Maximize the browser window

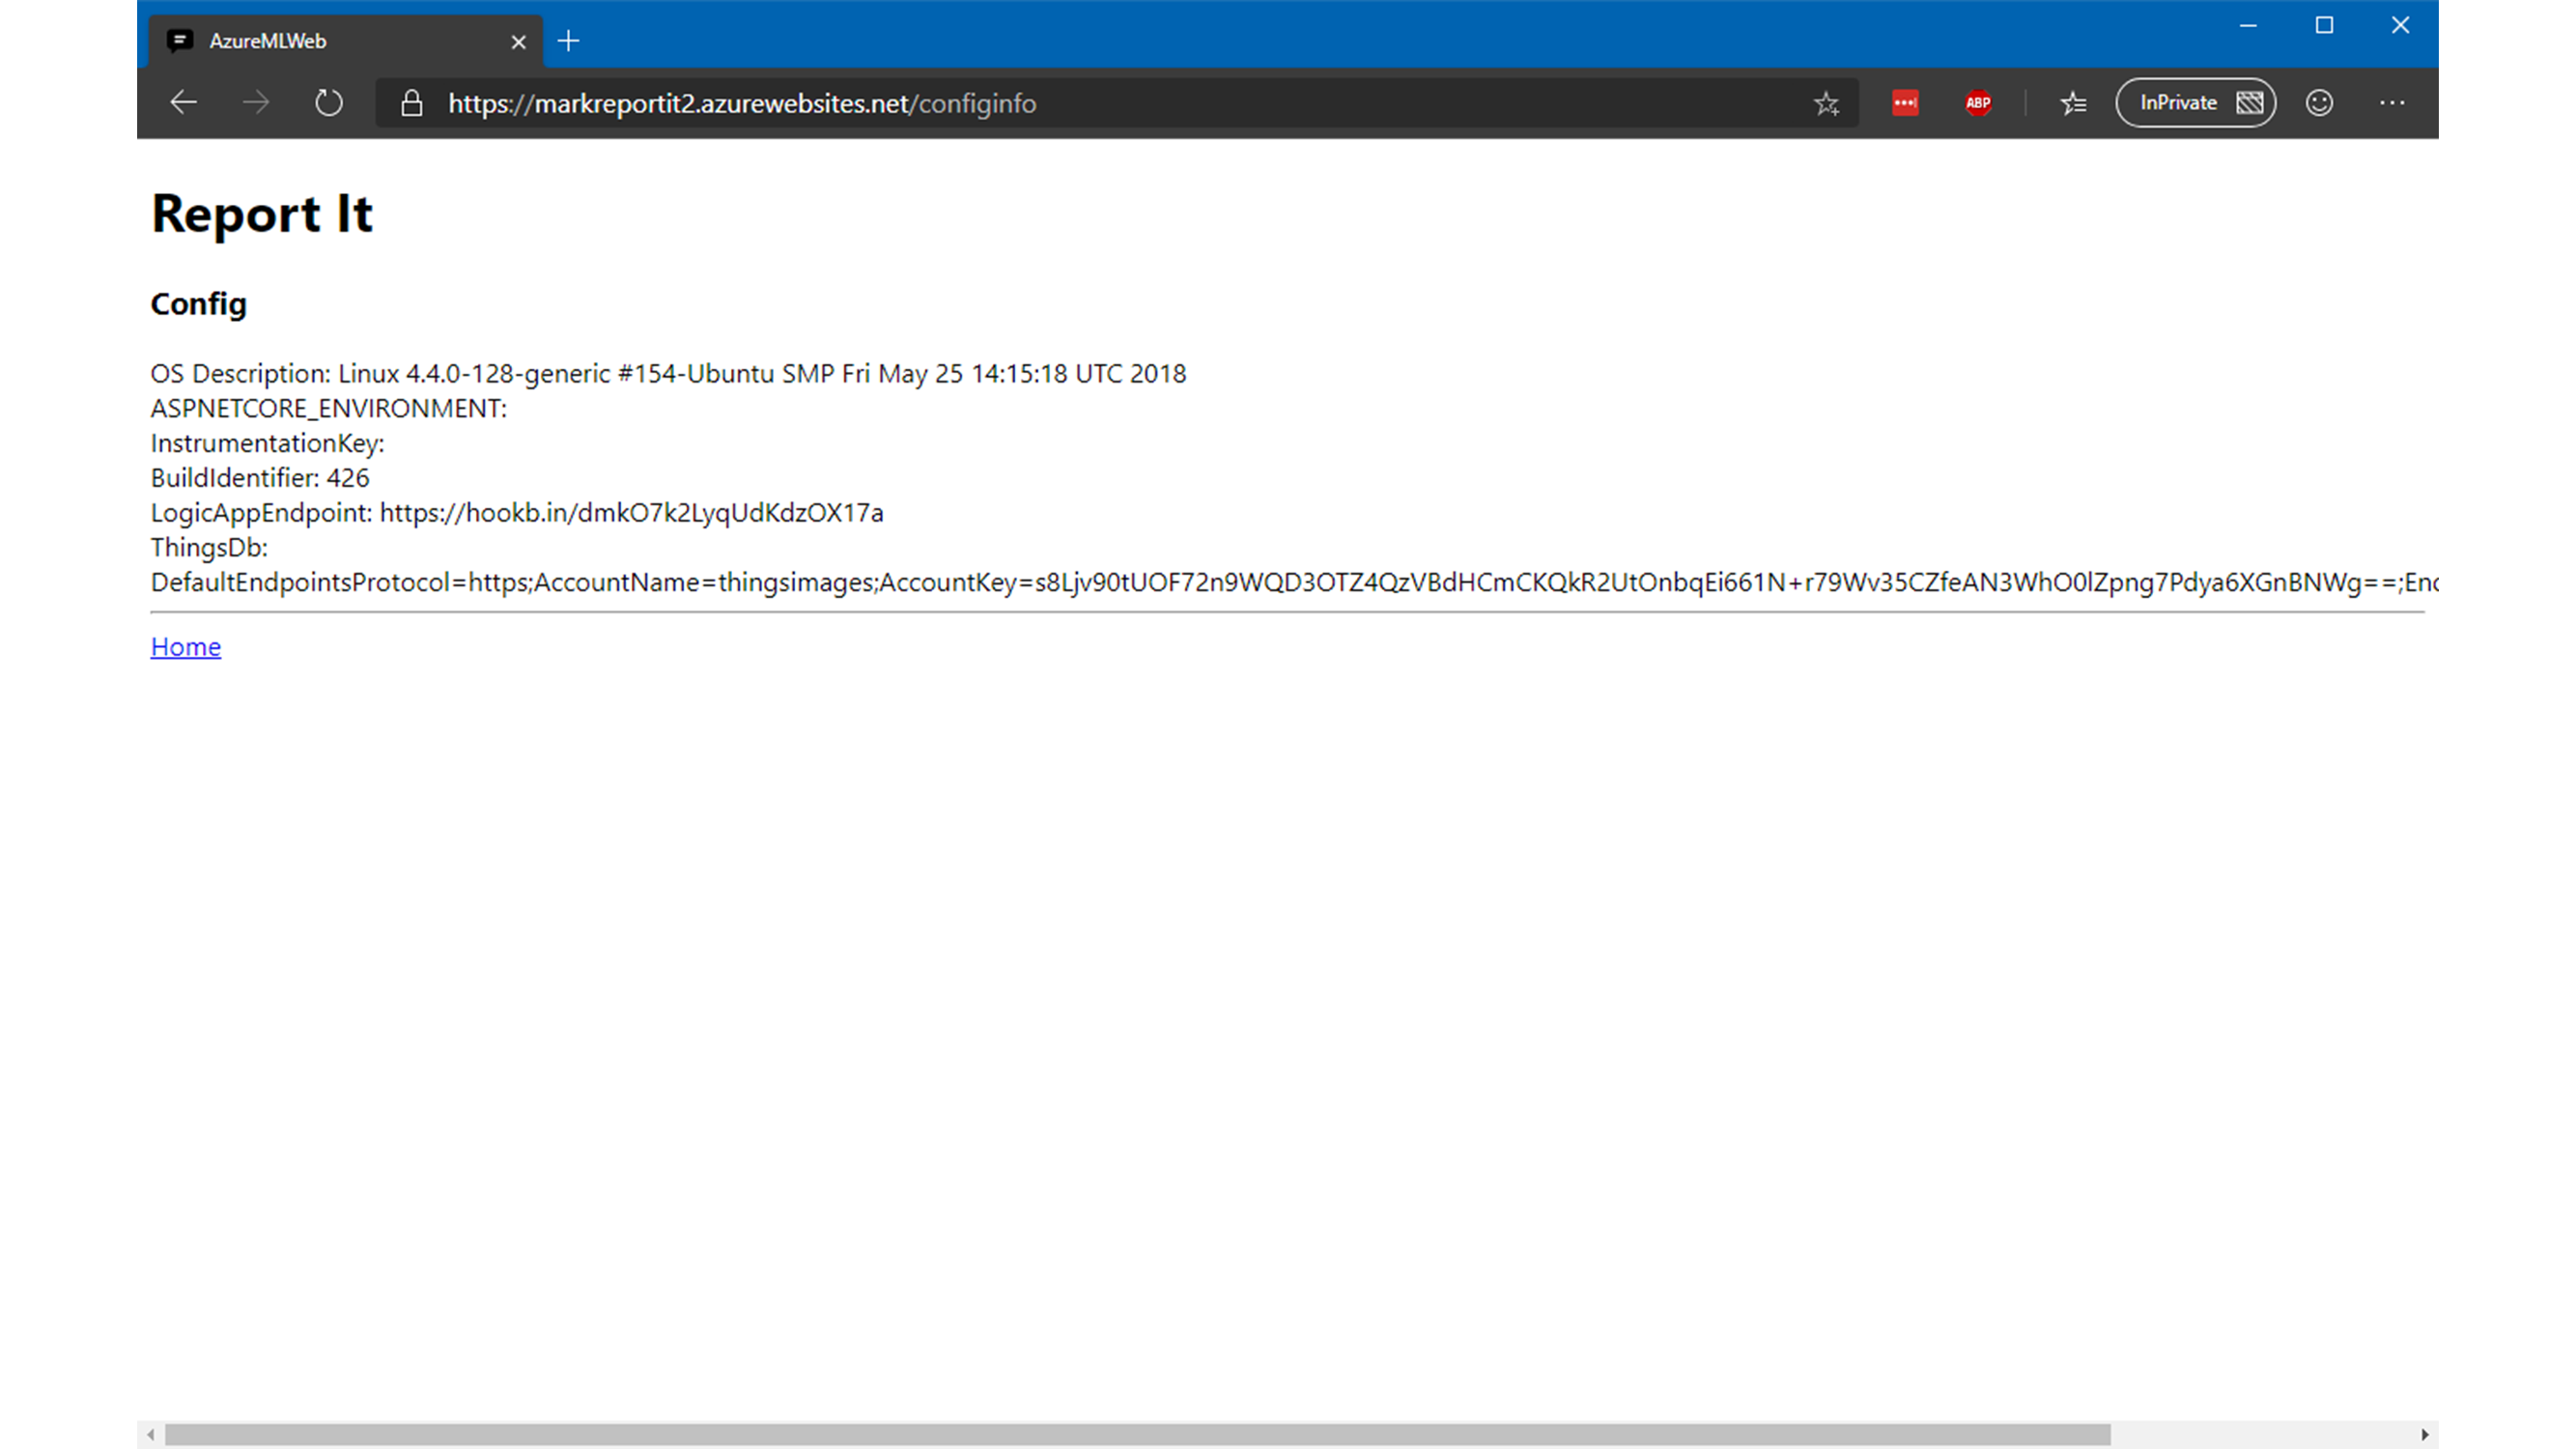2324,26
